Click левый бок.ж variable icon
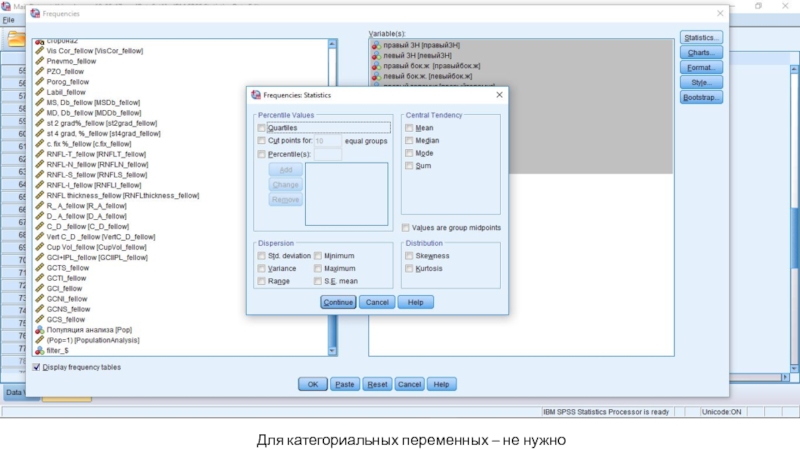 (376, 76)
